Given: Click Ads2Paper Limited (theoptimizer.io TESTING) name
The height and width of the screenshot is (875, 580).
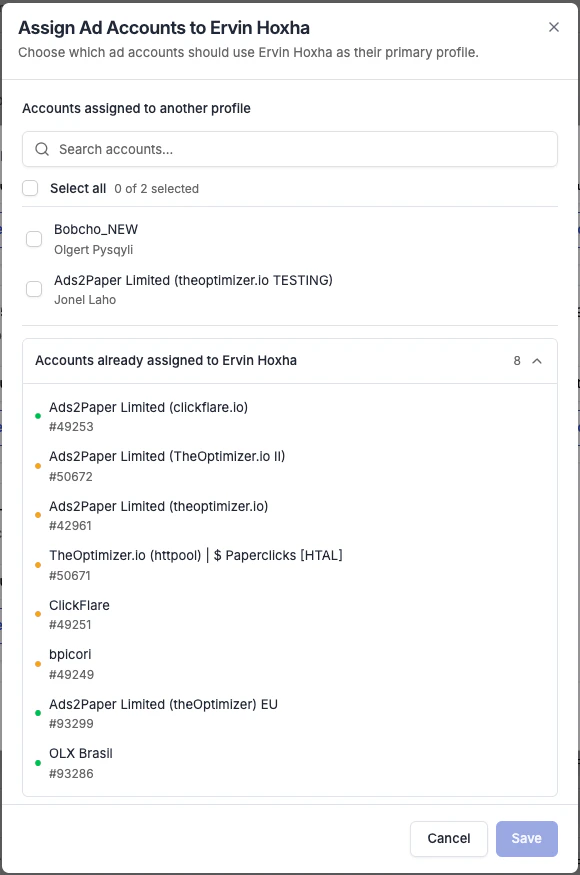Looking at the screenshot, I should pyautogui.click(x=193, y=280).
